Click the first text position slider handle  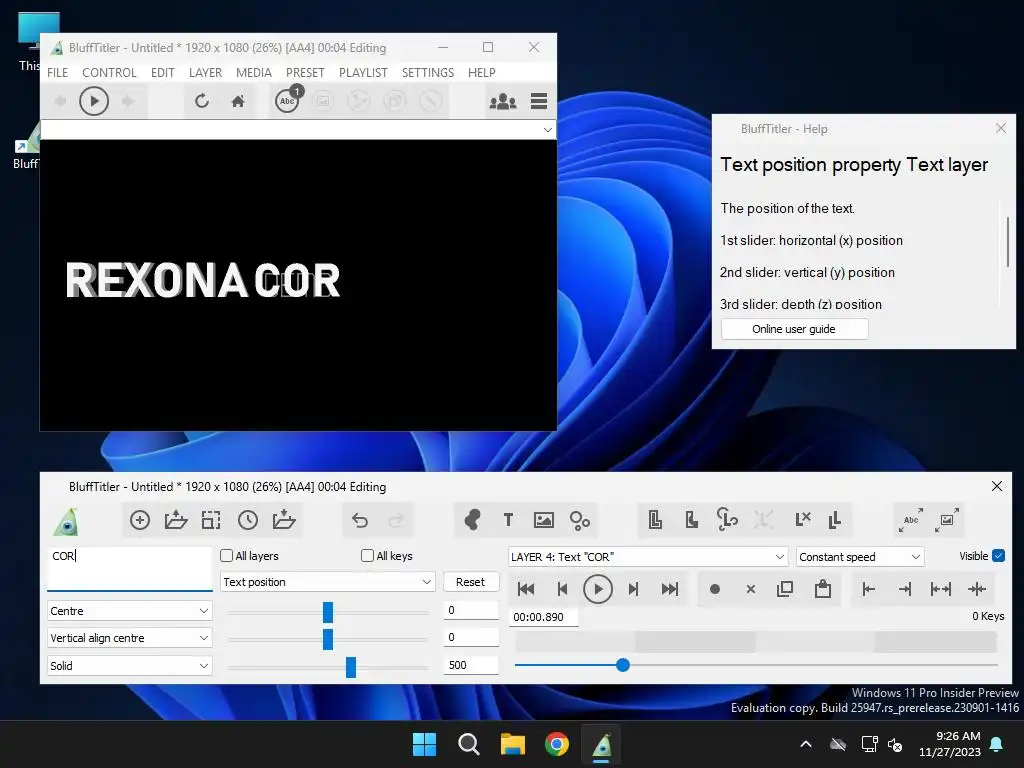(x=328, y=612)
